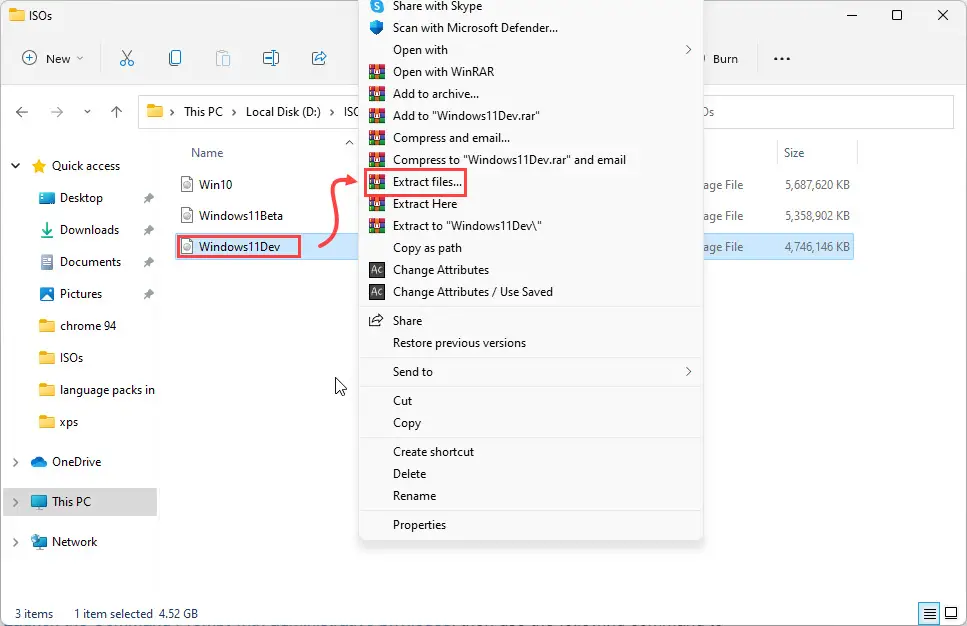Click the Paste clipboard icon in toolbar
Viewport: 967px width, 626px height.
coord(223,59)
